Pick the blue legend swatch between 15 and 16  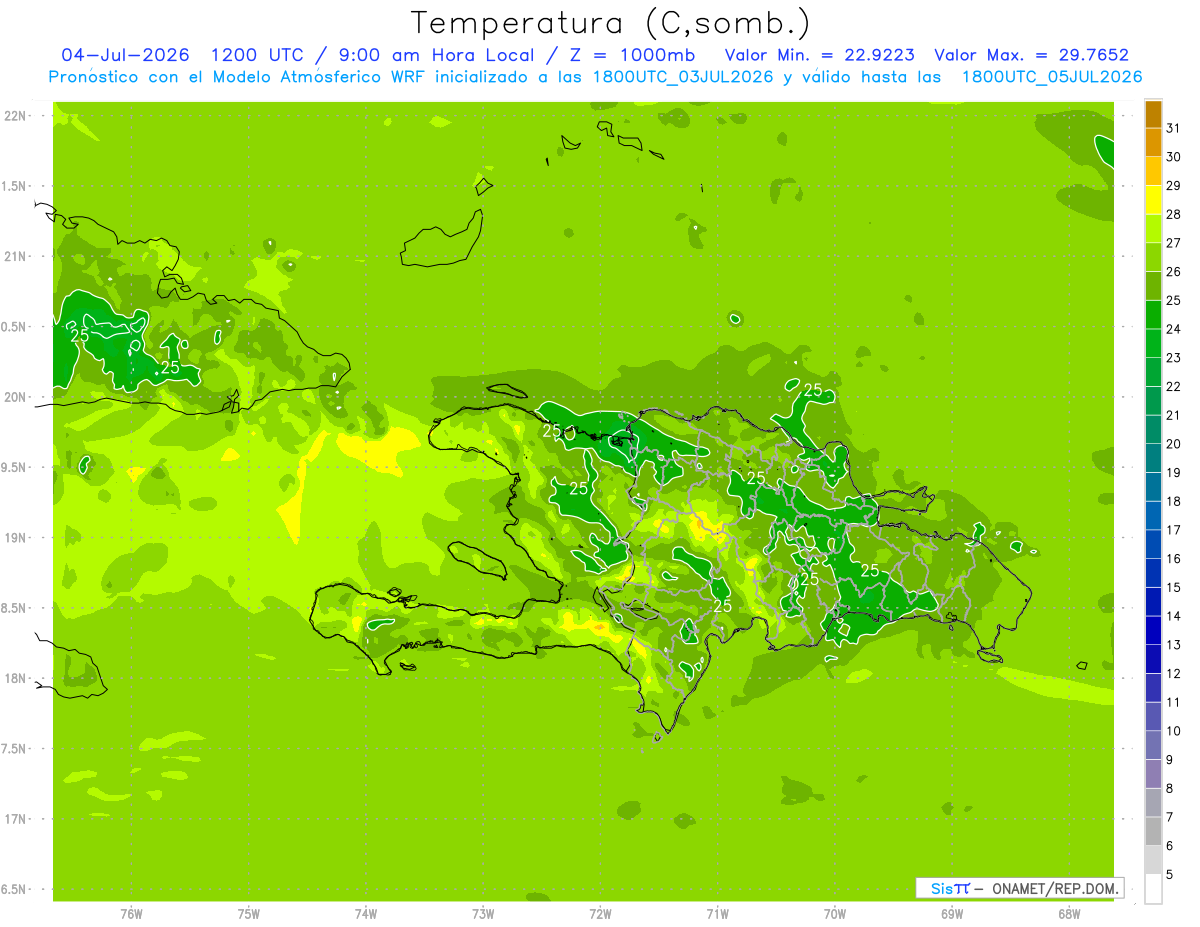coord(1153,573)
